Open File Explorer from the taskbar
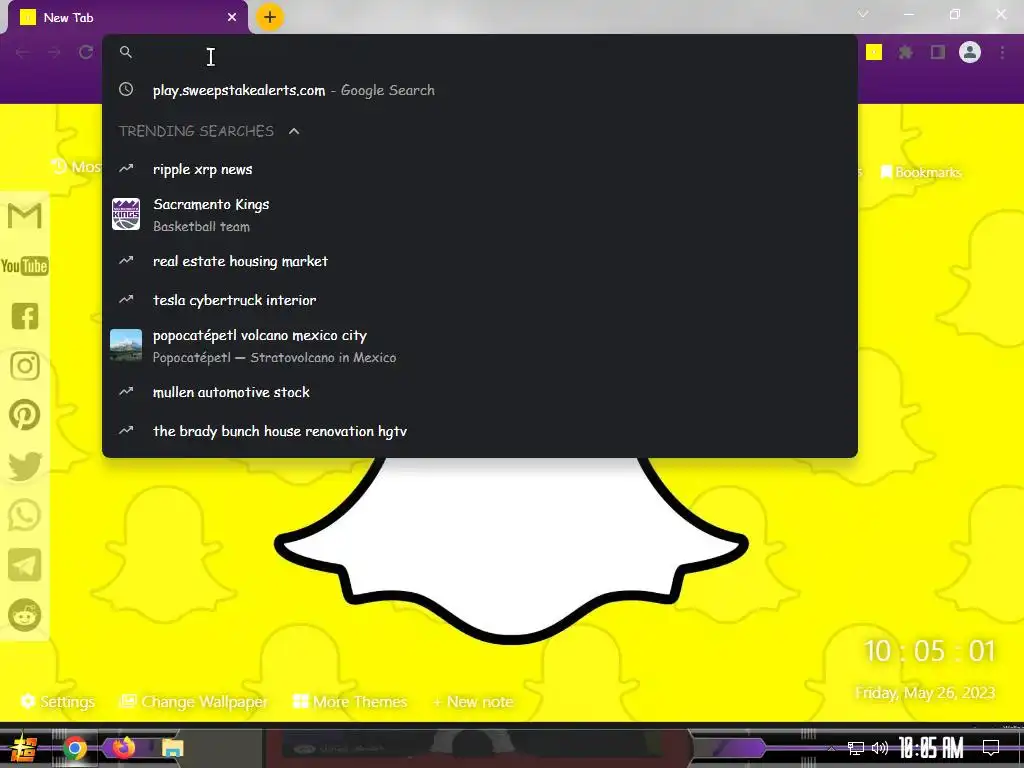 [172, 748]
